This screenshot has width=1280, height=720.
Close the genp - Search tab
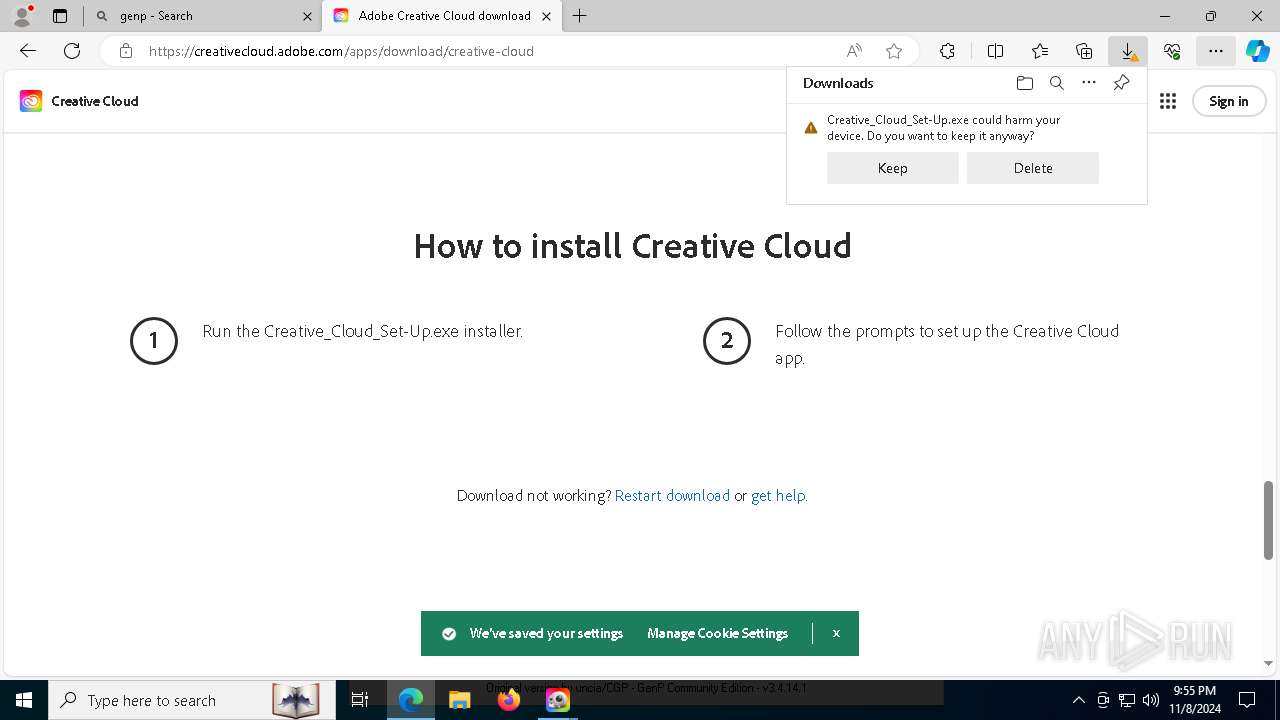coord(307,16)
